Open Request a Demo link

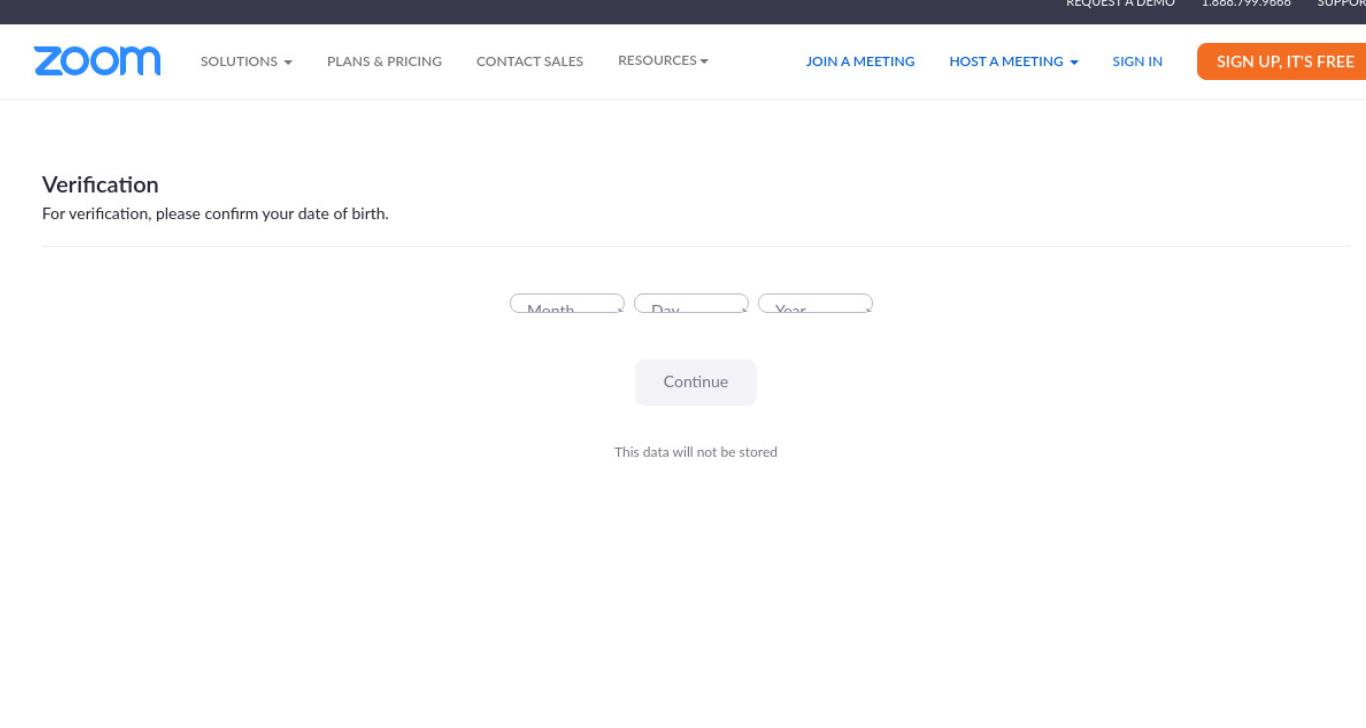point(1120,4)
